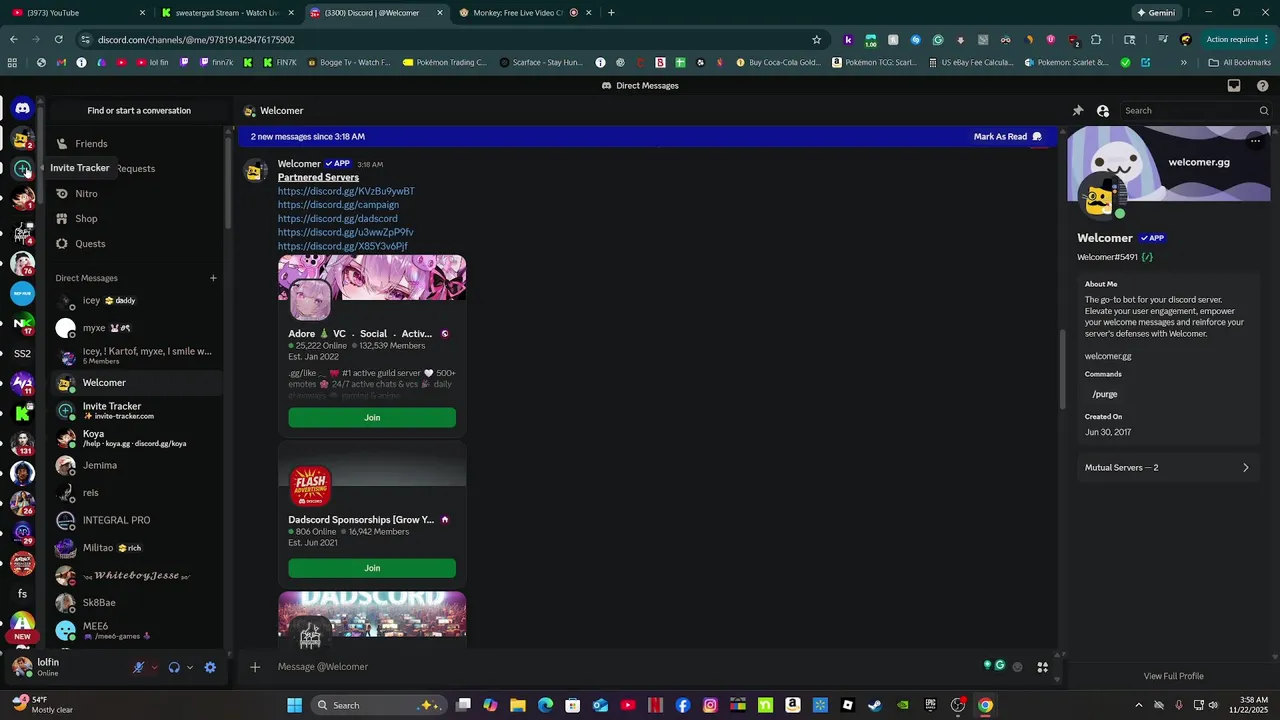Open the discord.gg/KVzBu9ywBT invite link
Viewport: 1280px width, 720px height.
click(346, 191)
